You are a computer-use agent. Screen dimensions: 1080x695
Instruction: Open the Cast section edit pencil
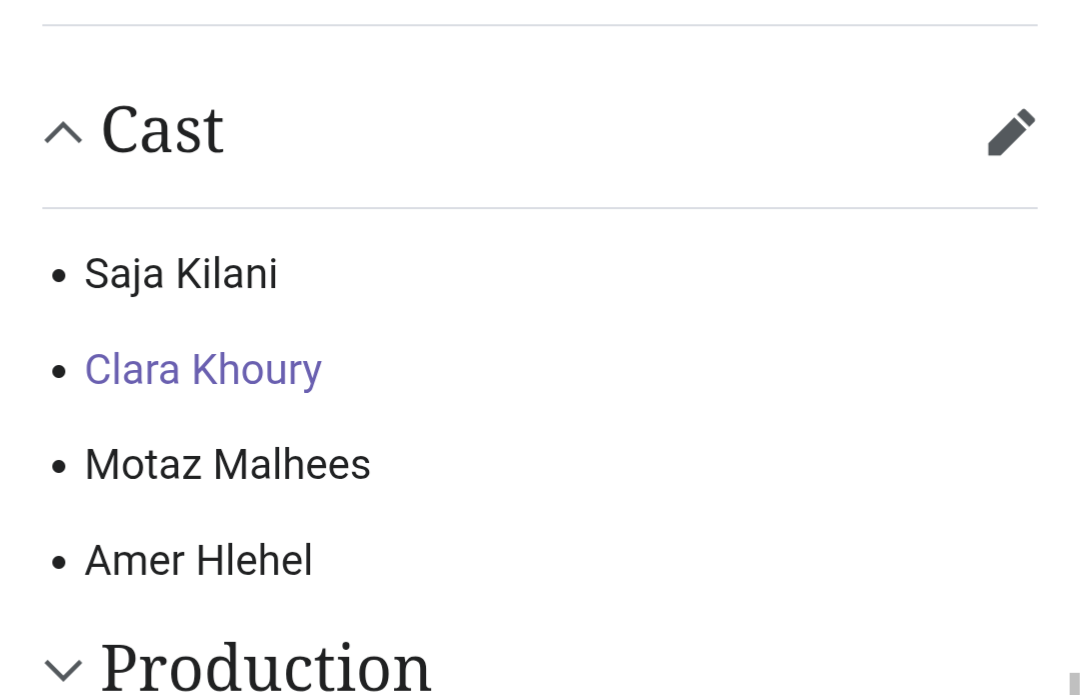(x=1011, y=132)
